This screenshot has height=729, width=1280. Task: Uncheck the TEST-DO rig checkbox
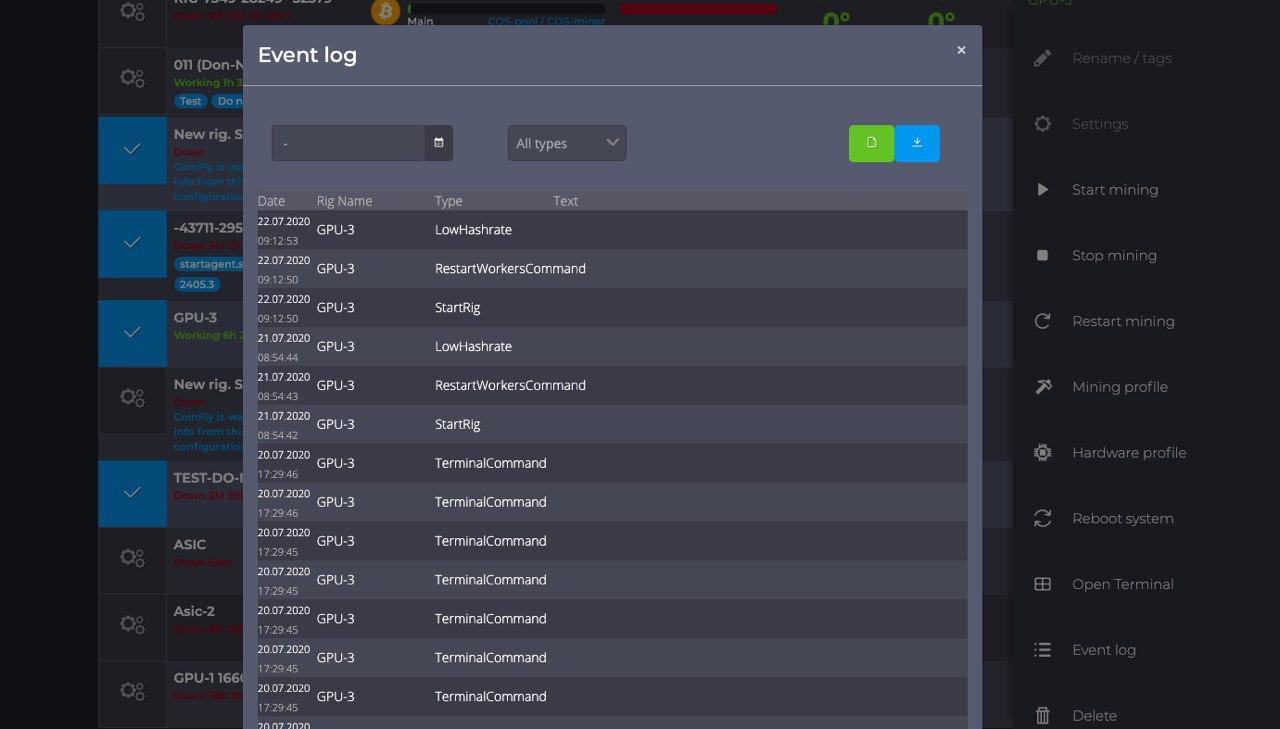click(x=132, y=492)
